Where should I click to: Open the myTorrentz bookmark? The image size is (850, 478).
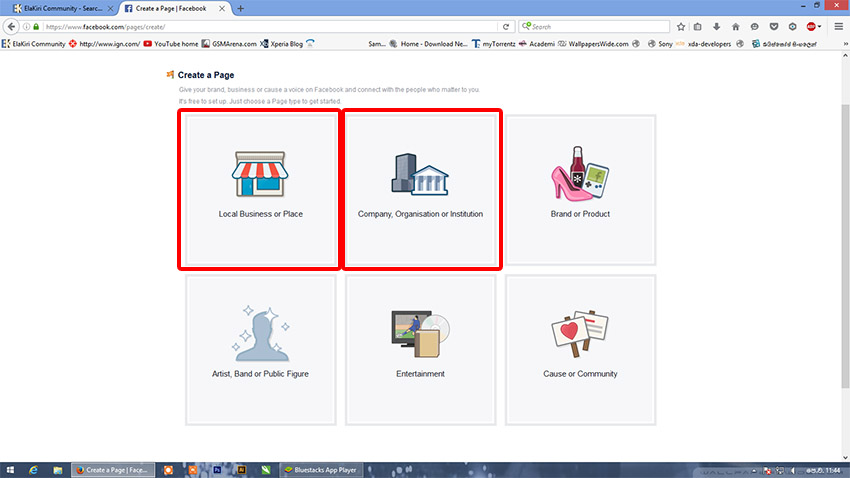pos(494,44)
